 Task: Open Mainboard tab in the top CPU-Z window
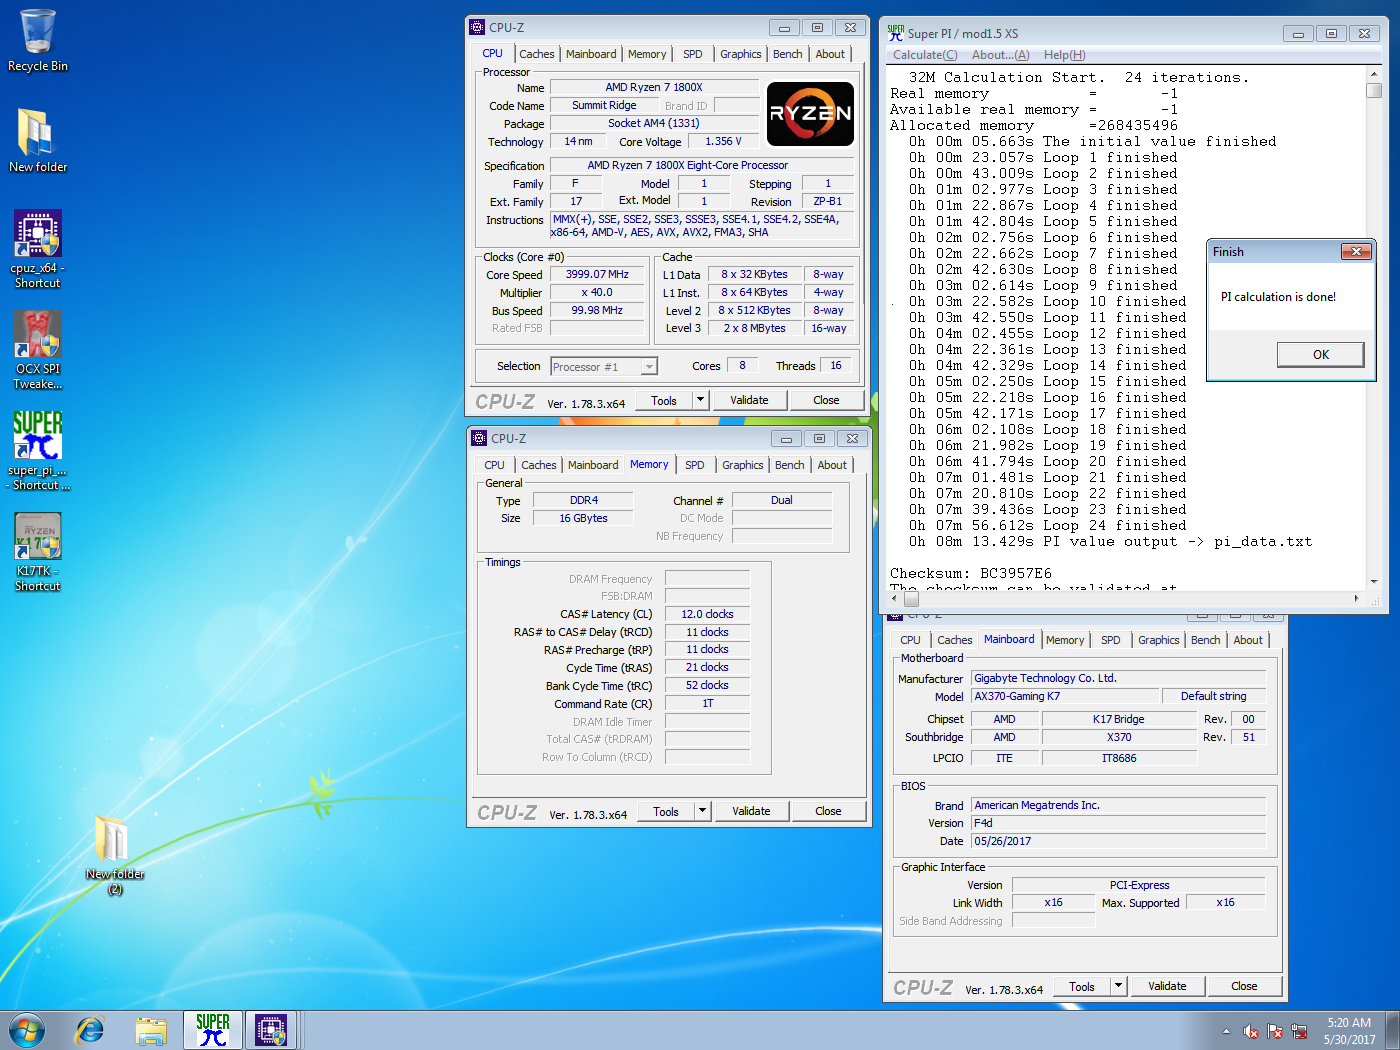click(591, 54)
